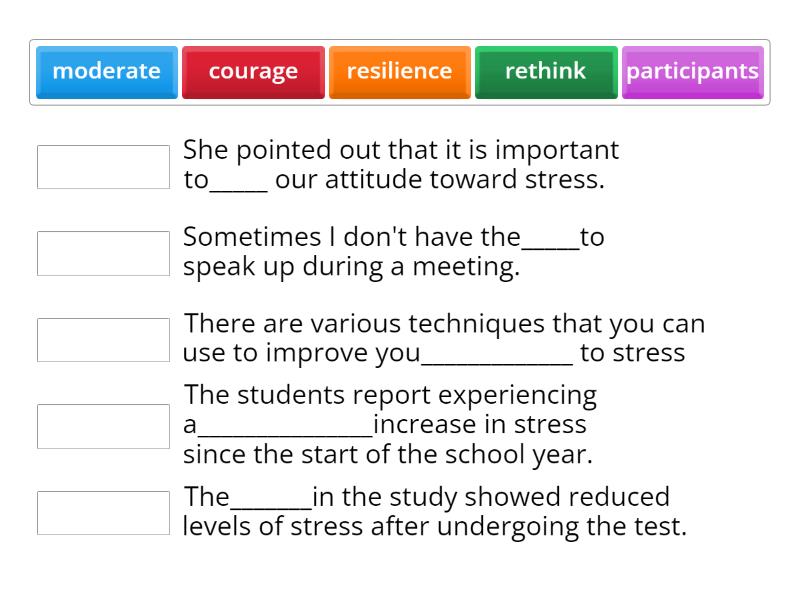Screen dimensions: 800x600
Task: Click the sentence 'She pointed out that it is important'
Action: 401,151
